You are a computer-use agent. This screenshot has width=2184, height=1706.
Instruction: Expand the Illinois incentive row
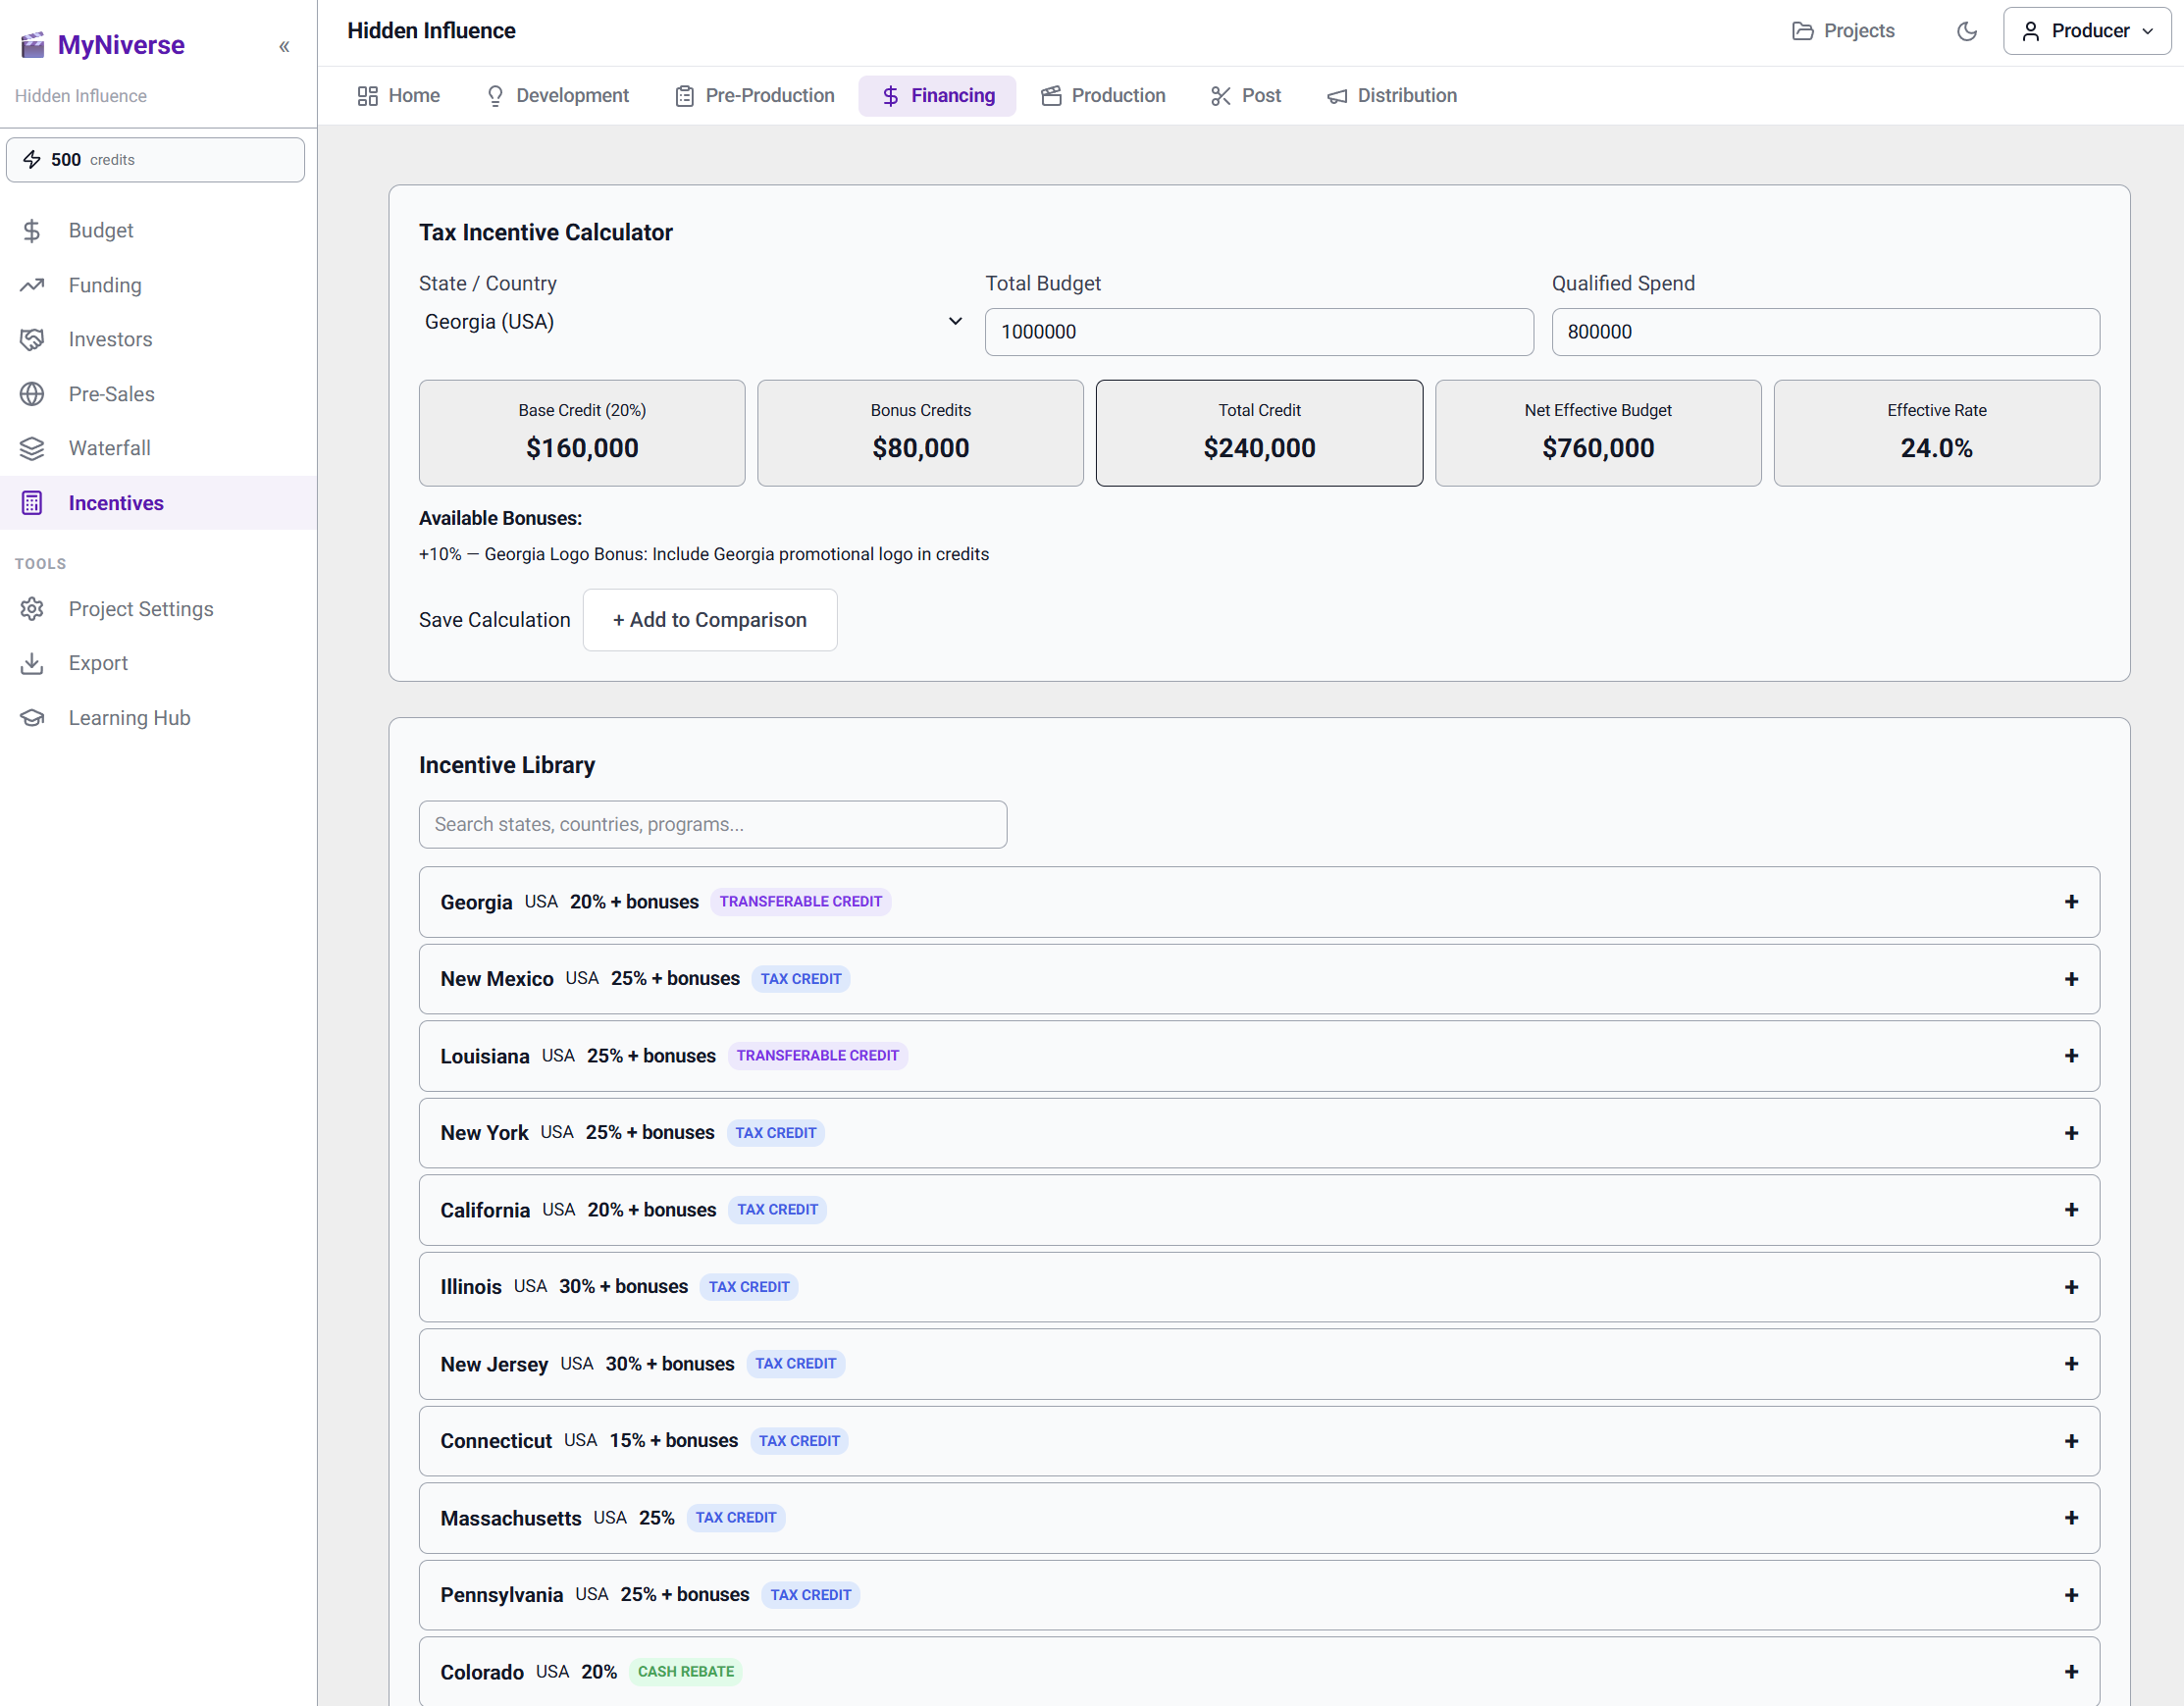click(2071, 1287)
